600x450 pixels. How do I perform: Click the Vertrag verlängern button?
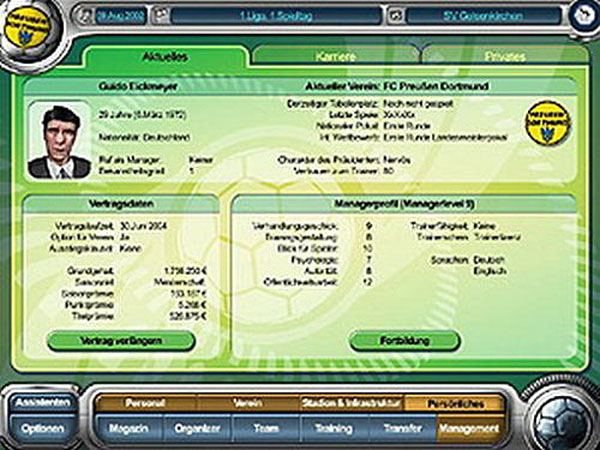point(121,341)
